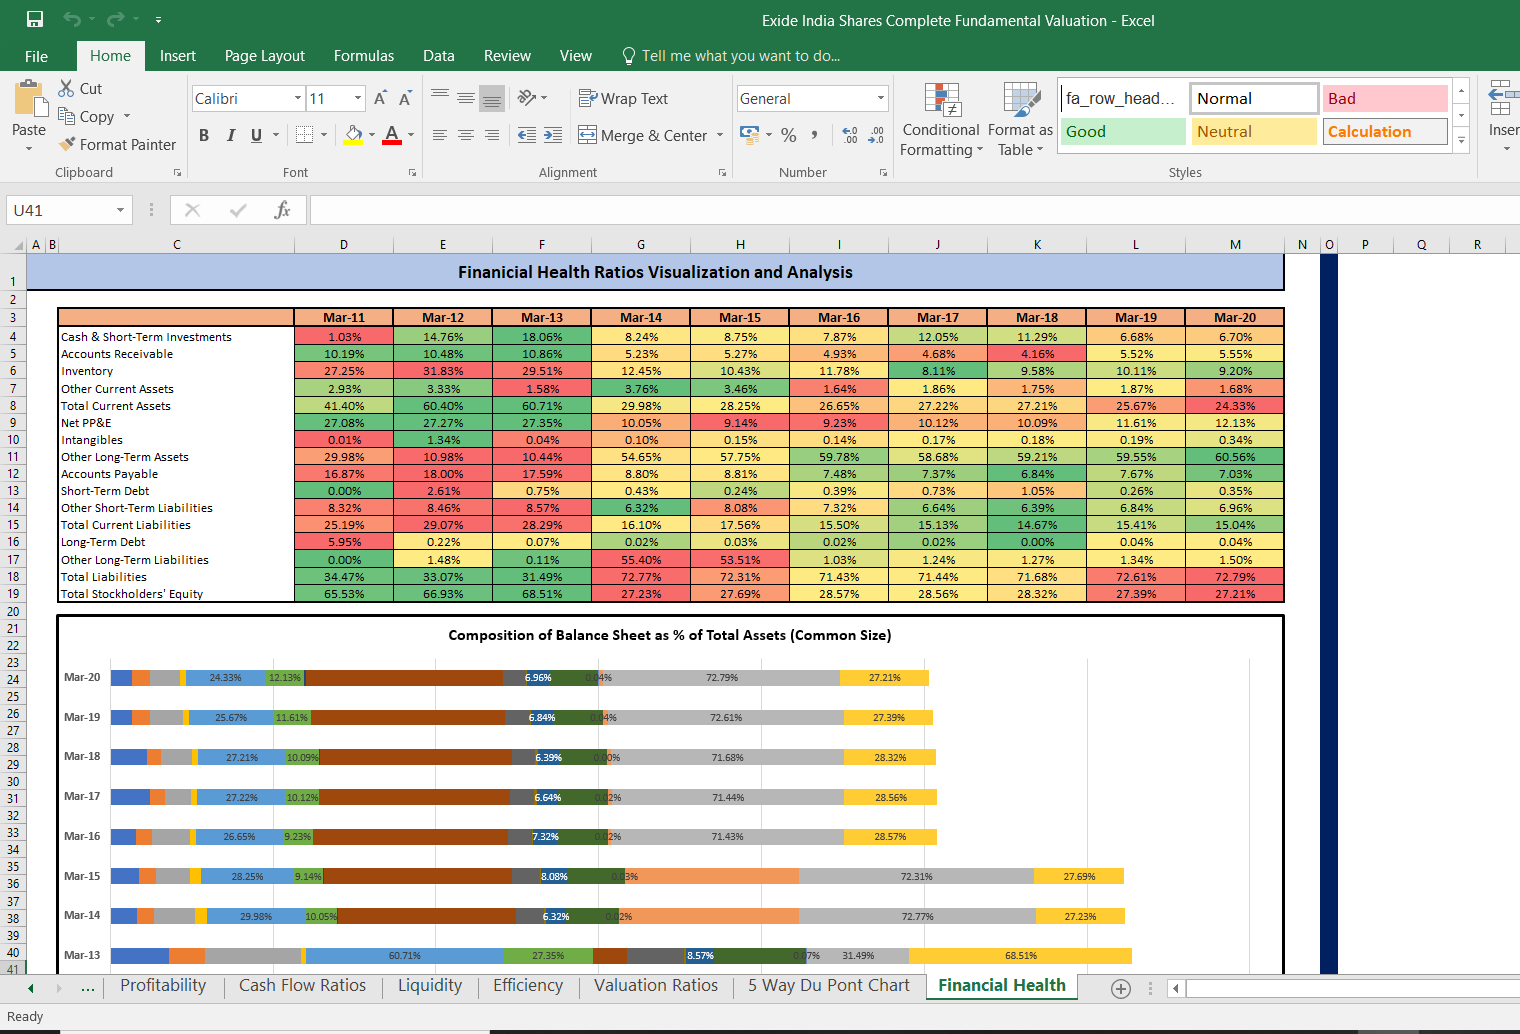
Task: Switch to the Page Layout tab
Action: click(x=265, y=56)
